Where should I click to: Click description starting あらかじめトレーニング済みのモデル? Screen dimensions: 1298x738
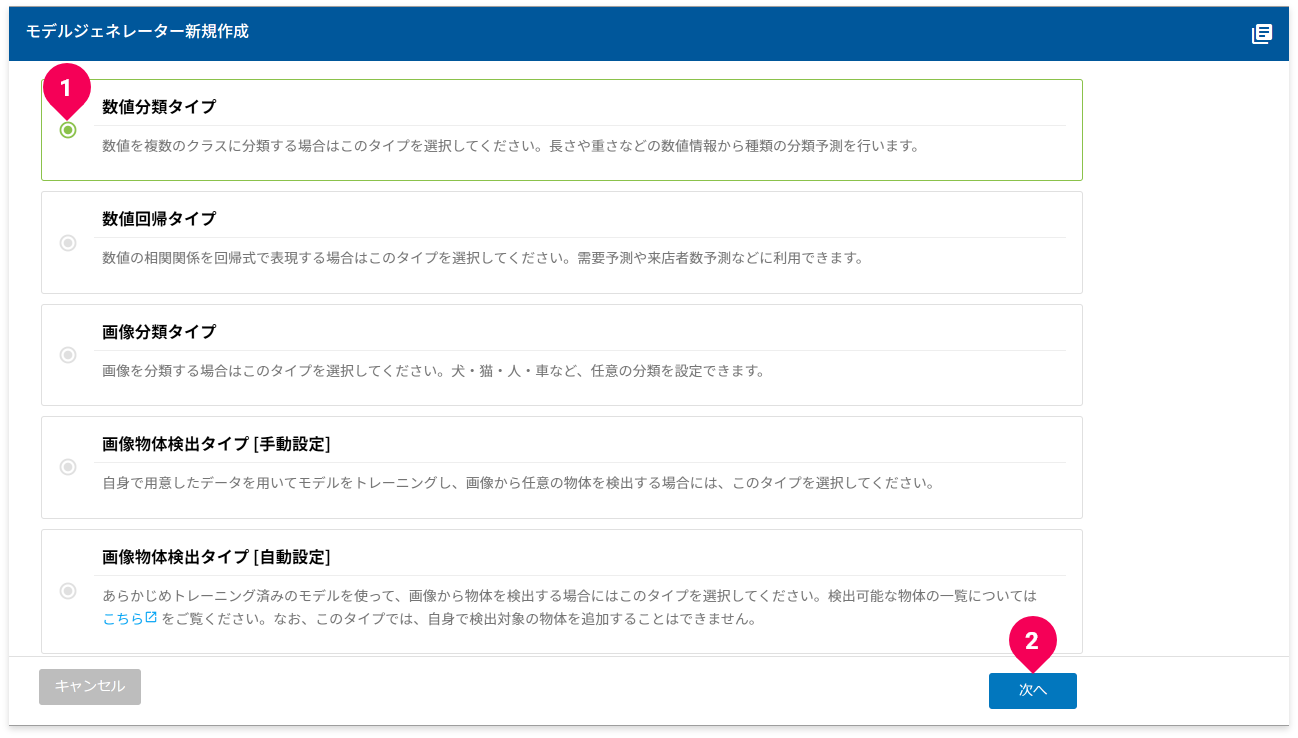tap(570, 607)
